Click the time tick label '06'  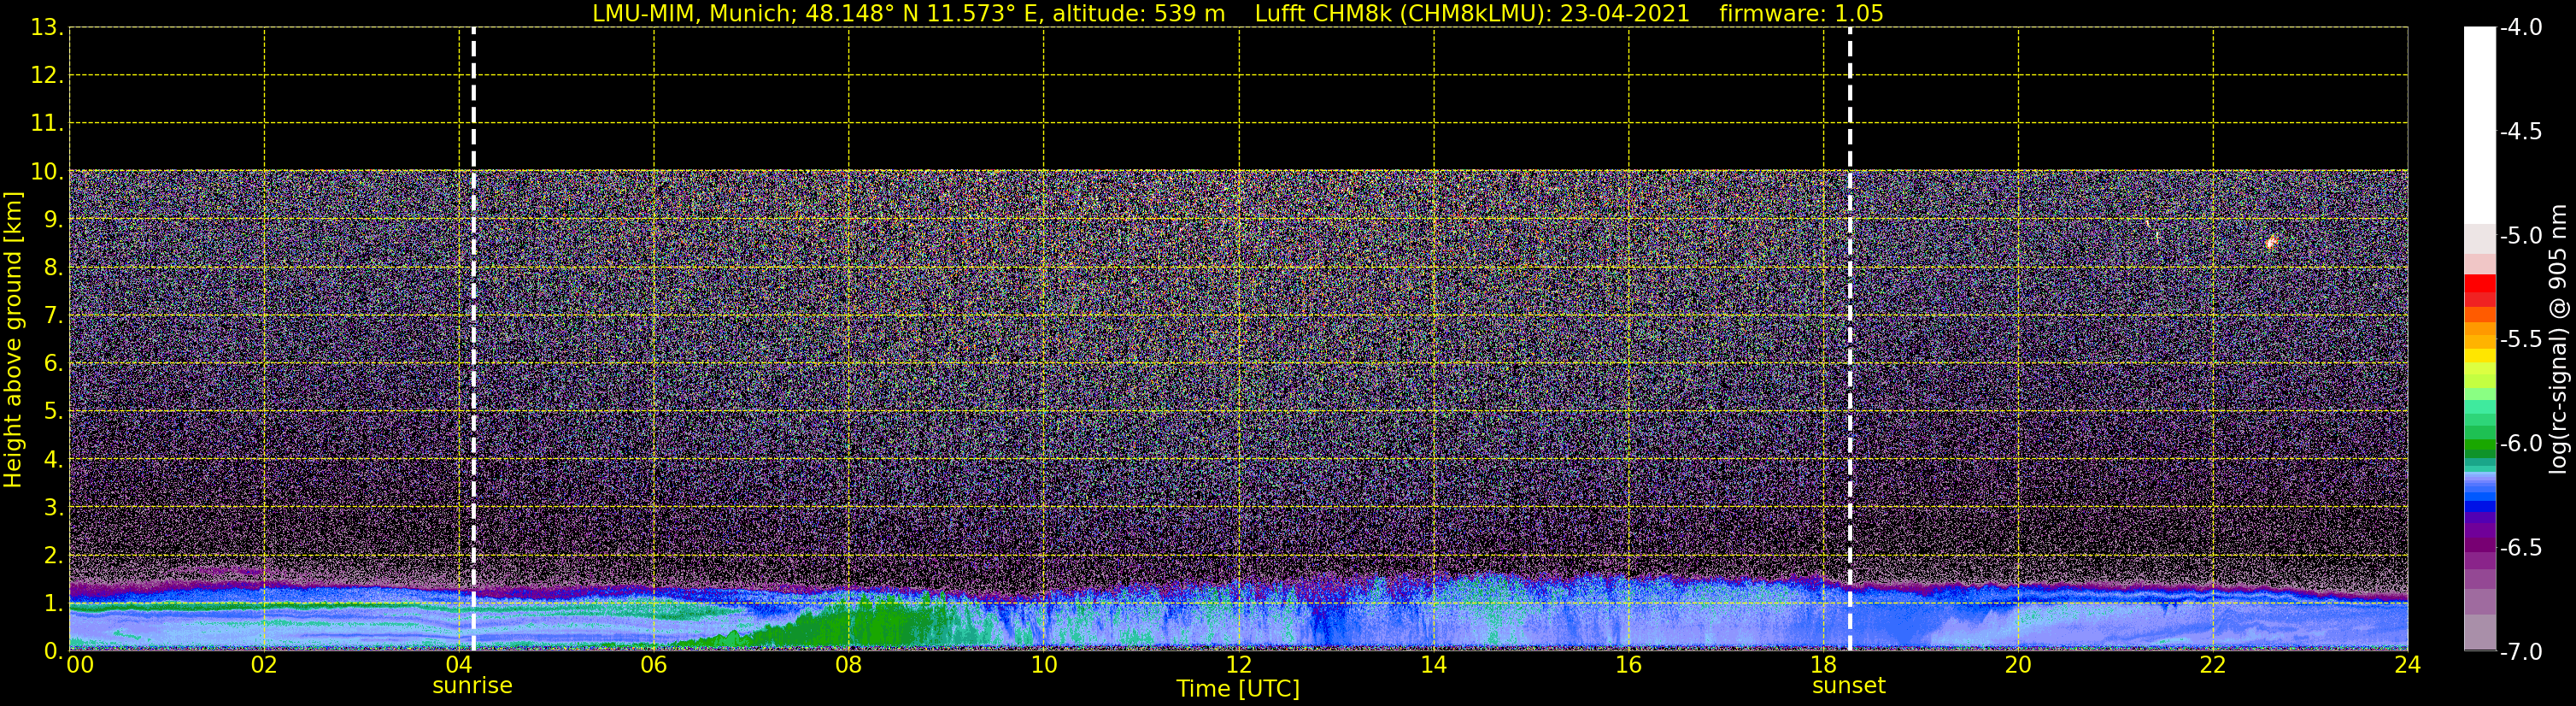coord(654,665)
